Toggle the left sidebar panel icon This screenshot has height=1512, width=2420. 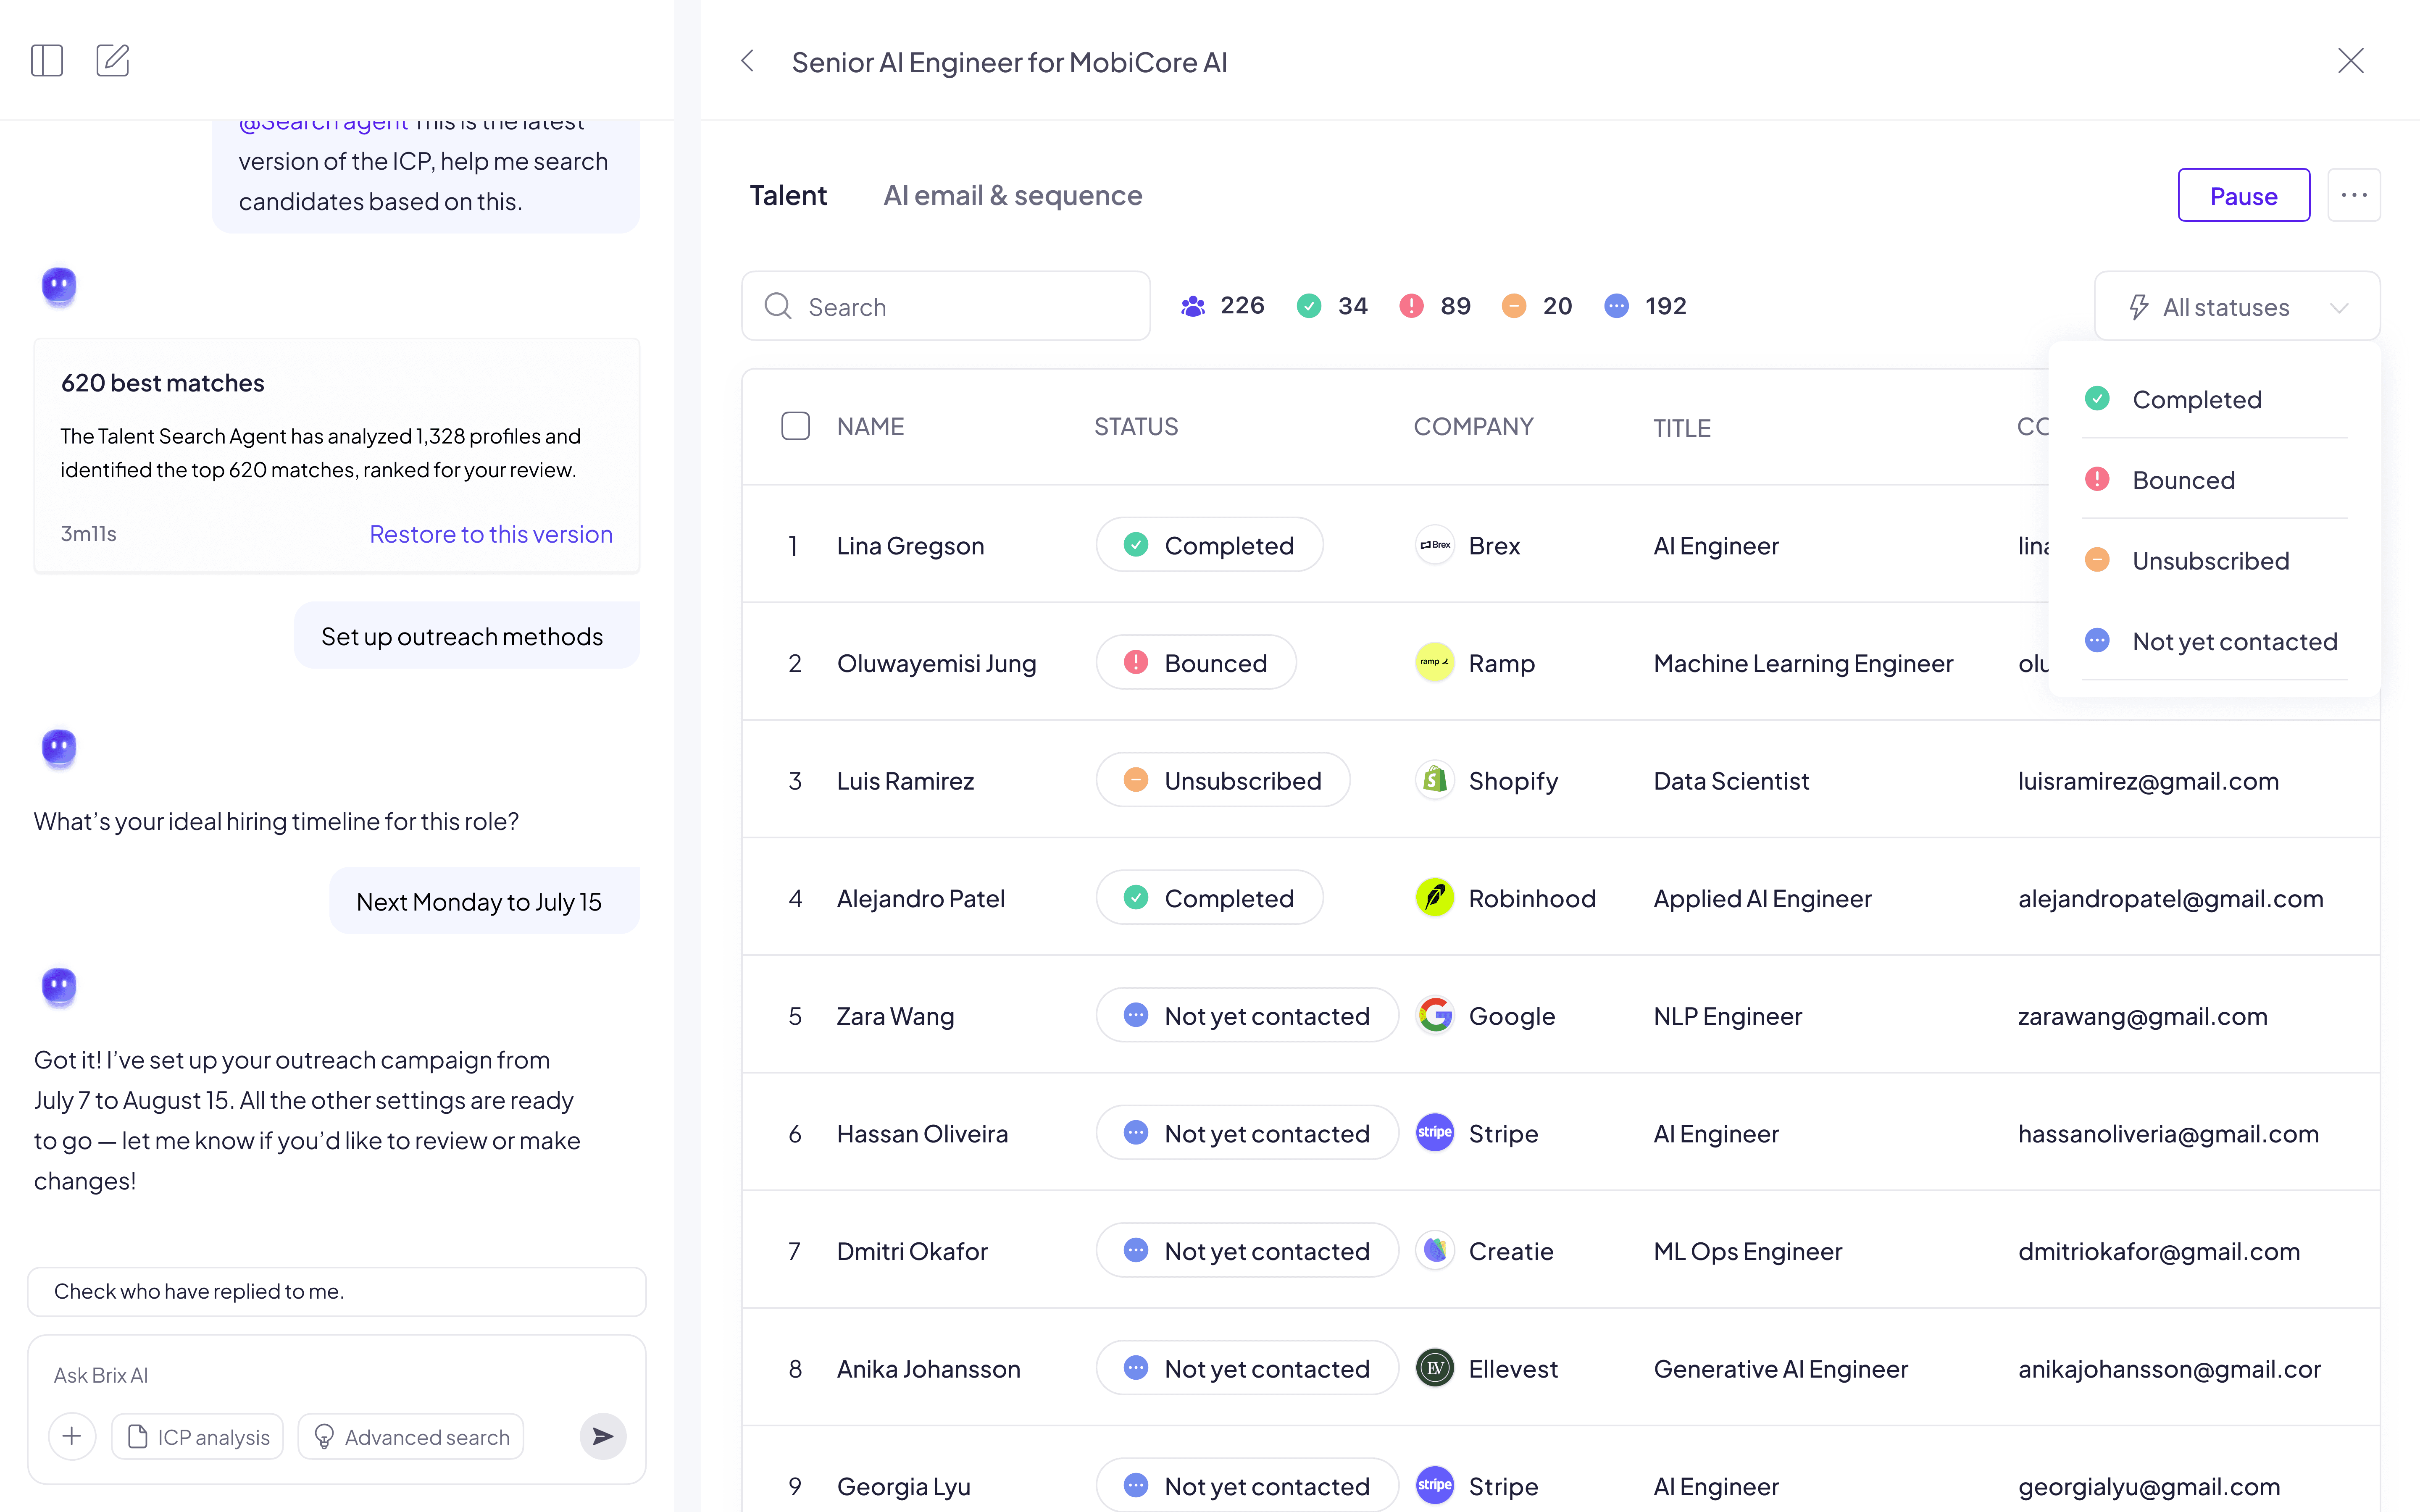pyautogui.click(x=47, y=61)
